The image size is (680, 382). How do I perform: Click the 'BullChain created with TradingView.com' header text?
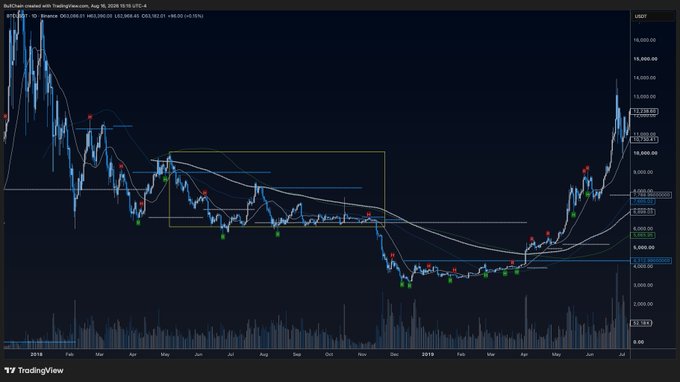coord(46,6)
